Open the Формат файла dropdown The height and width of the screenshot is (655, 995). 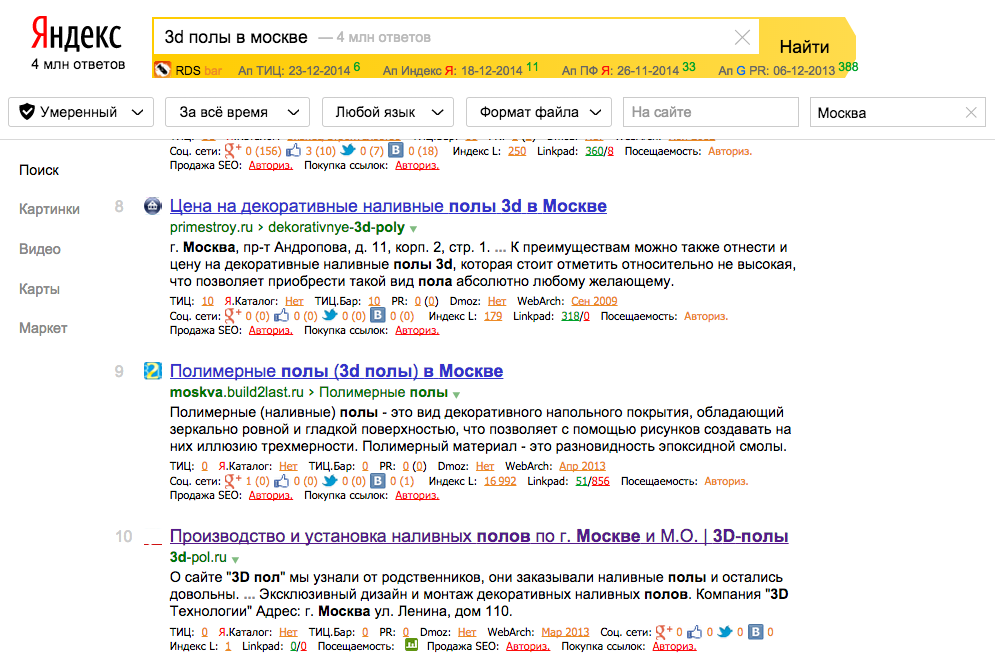click(x=539, y=112)
